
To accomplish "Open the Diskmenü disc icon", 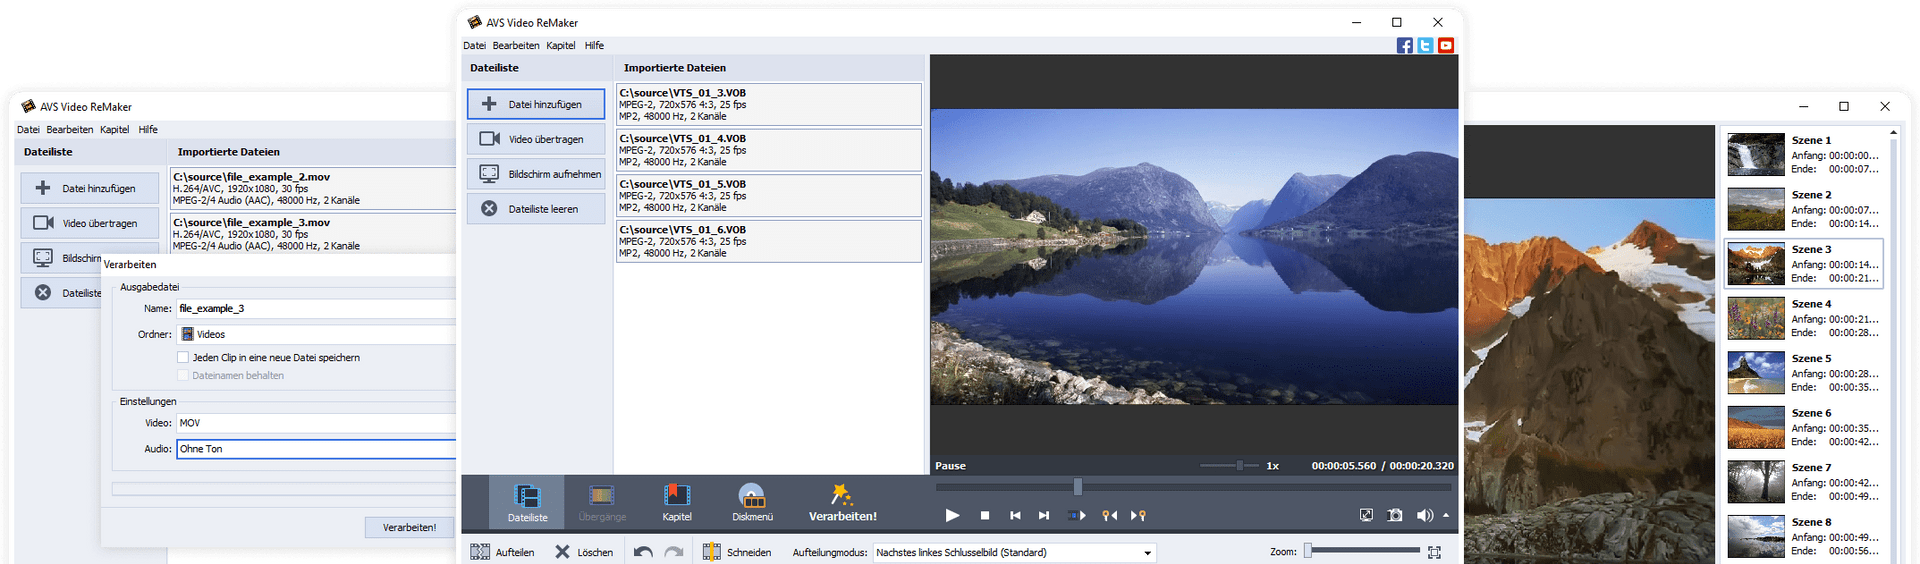I will [x=752, y=502].
